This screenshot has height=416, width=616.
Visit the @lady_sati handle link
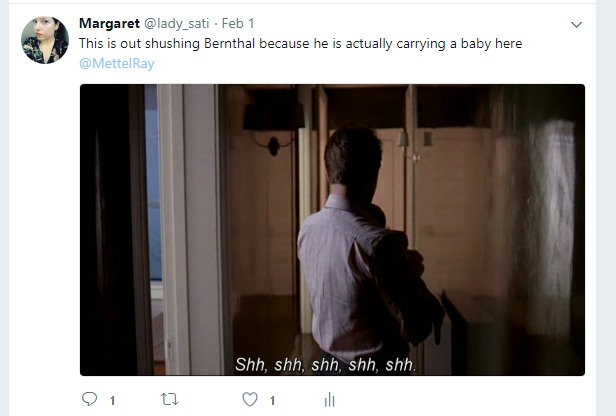177,24
